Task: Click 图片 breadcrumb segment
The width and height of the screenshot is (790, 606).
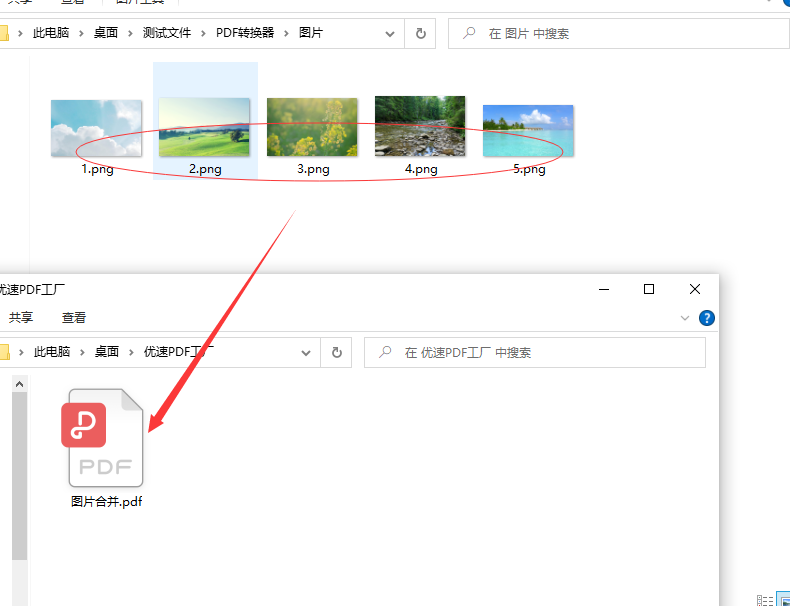Action: 311,33
